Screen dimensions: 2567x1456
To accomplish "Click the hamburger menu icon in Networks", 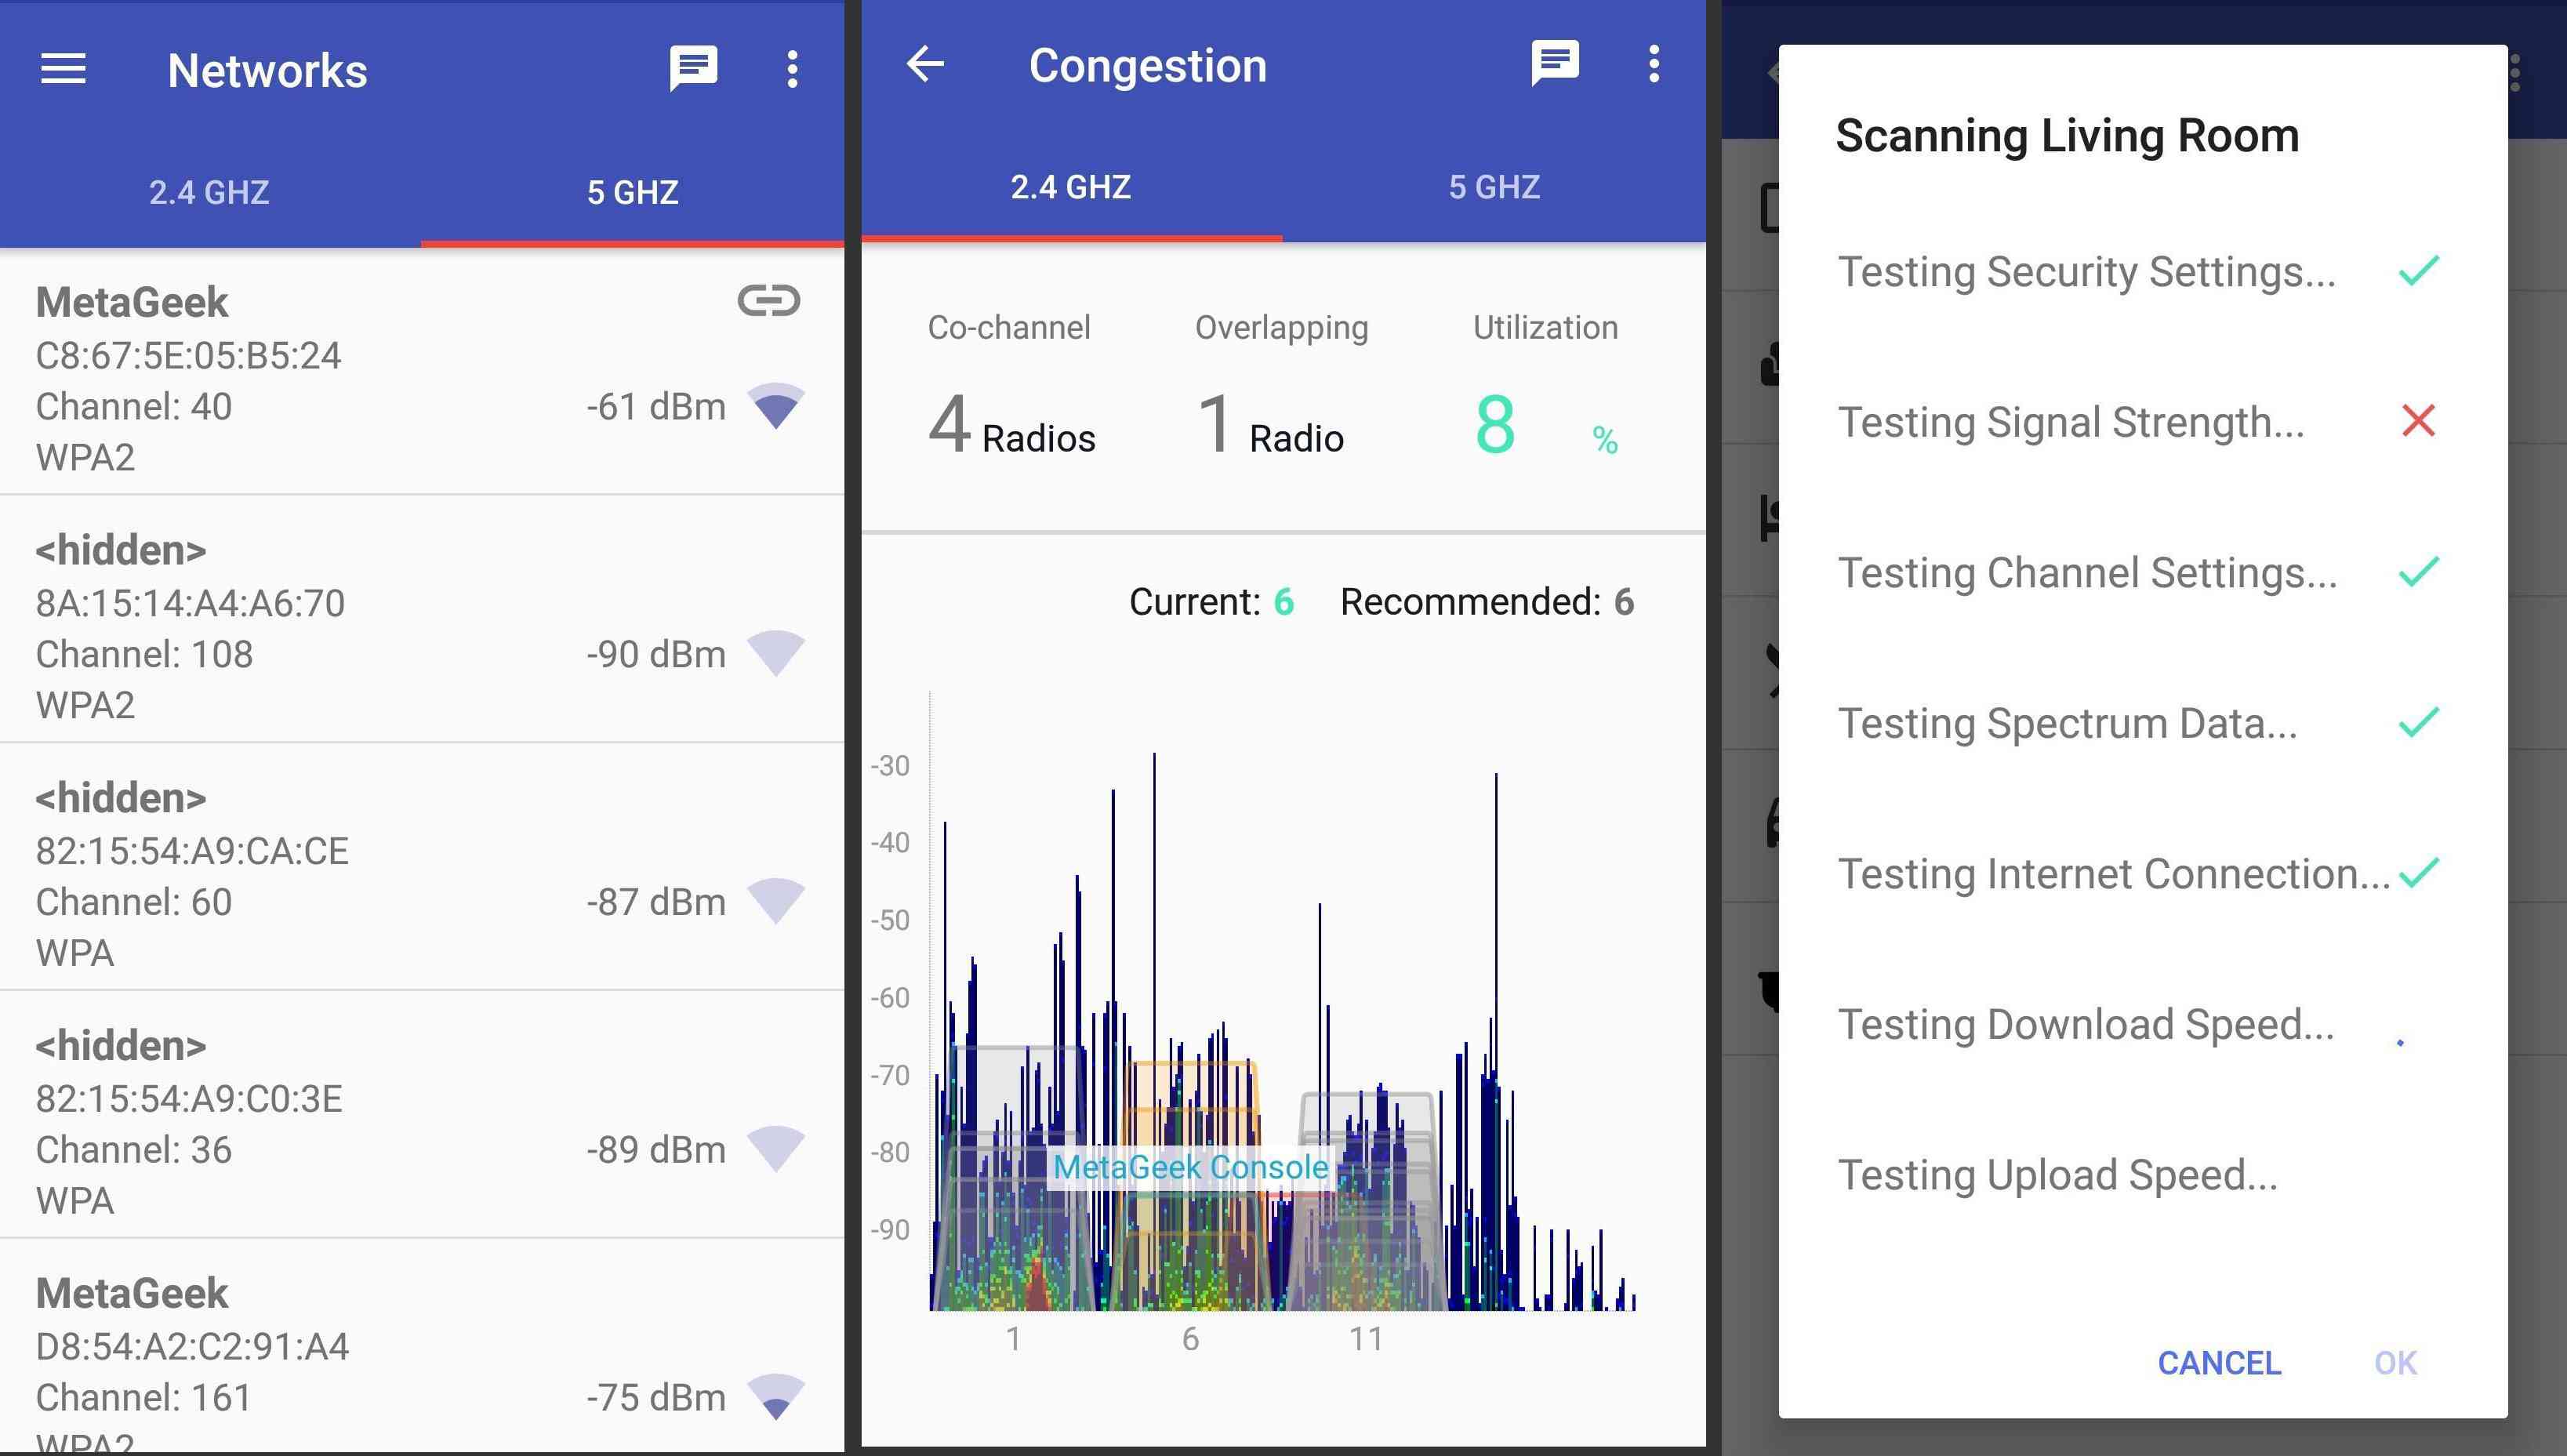I will pos(64,69).
